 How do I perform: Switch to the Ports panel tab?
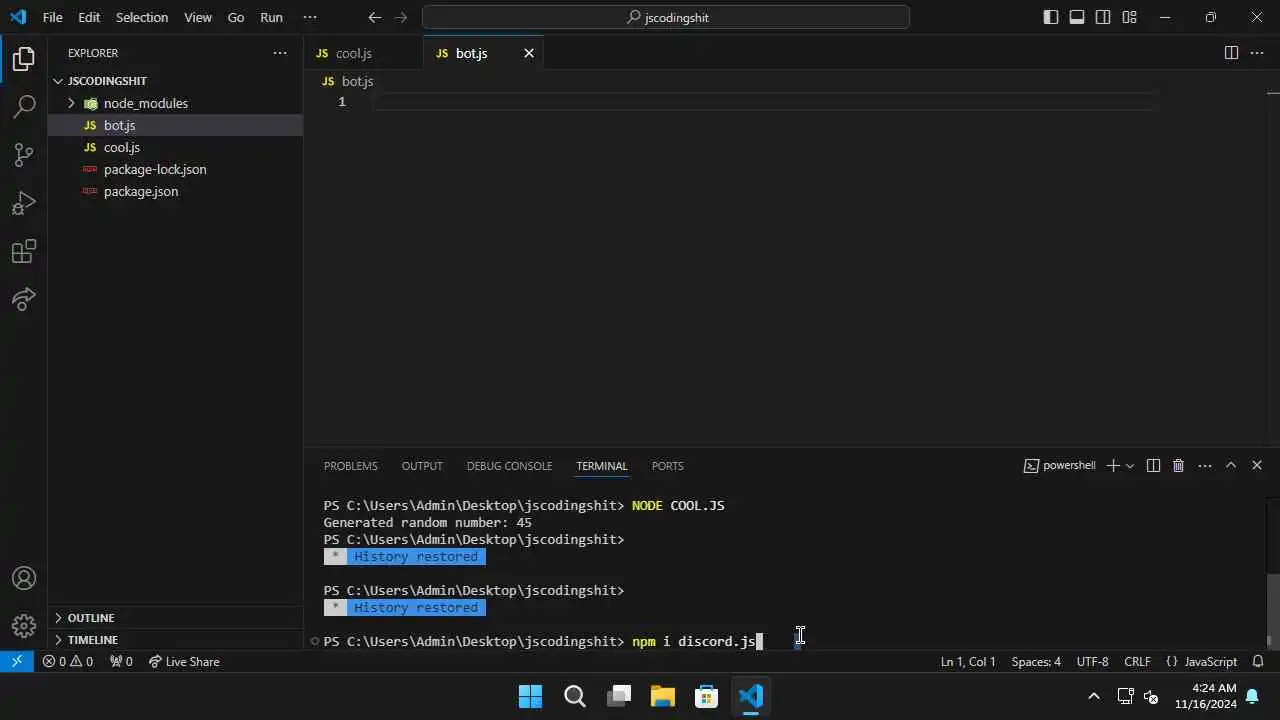(667, 466)
